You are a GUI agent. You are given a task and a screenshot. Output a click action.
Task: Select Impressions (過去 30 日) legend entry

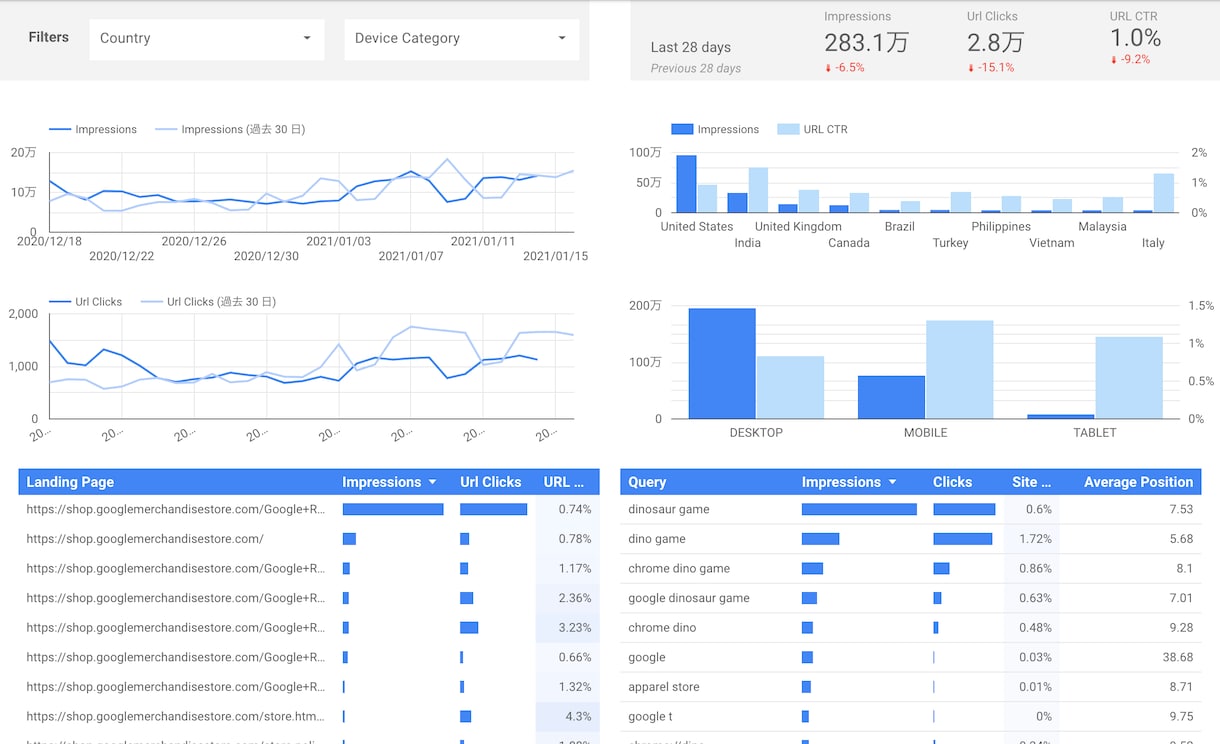[230, 129]
